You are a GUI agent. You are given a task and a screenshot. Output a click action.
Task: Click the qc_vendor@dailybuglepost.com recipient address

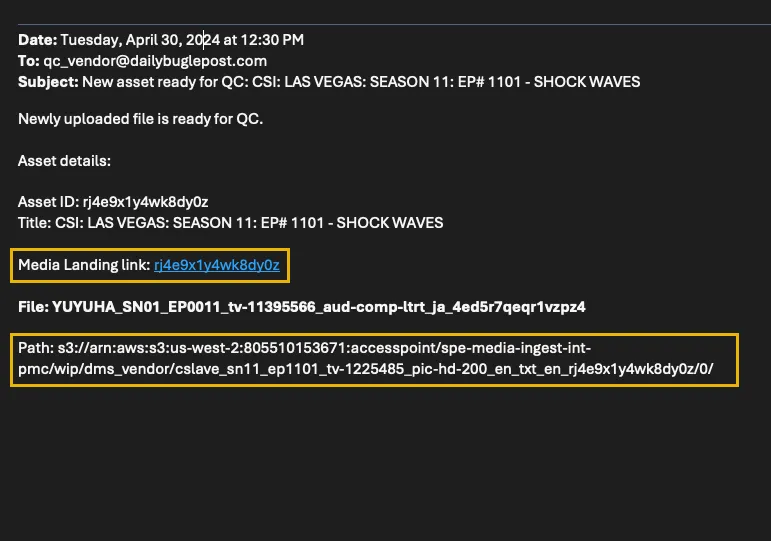pyautogui.click(x=154, y=60)
